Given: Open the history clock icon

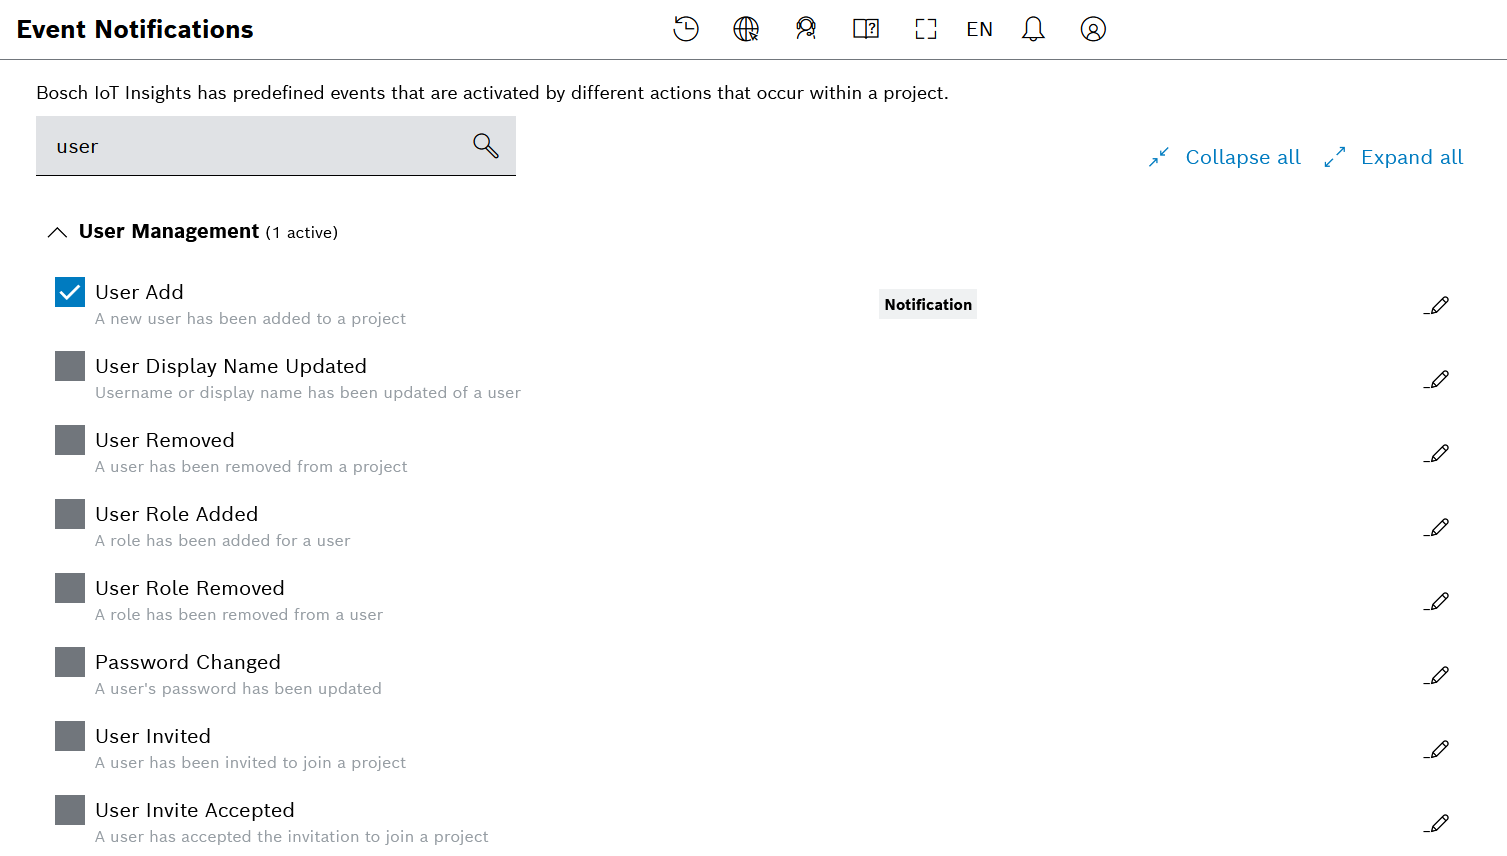Looking at the screenshot, I should coord(686,29).
